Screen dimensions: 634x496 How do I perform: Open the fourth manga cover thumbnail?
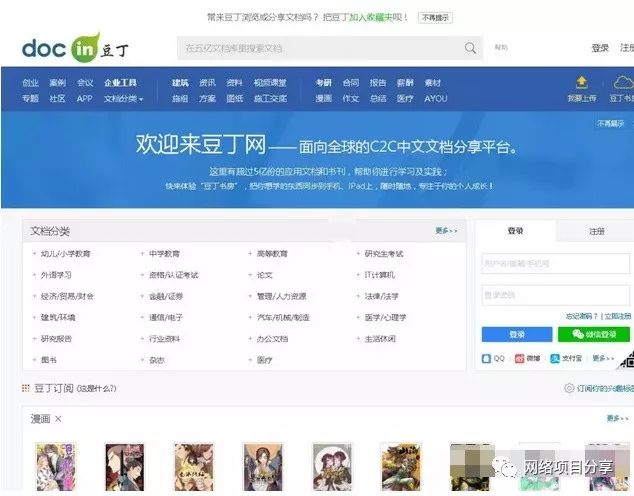[x=263, y=467]
